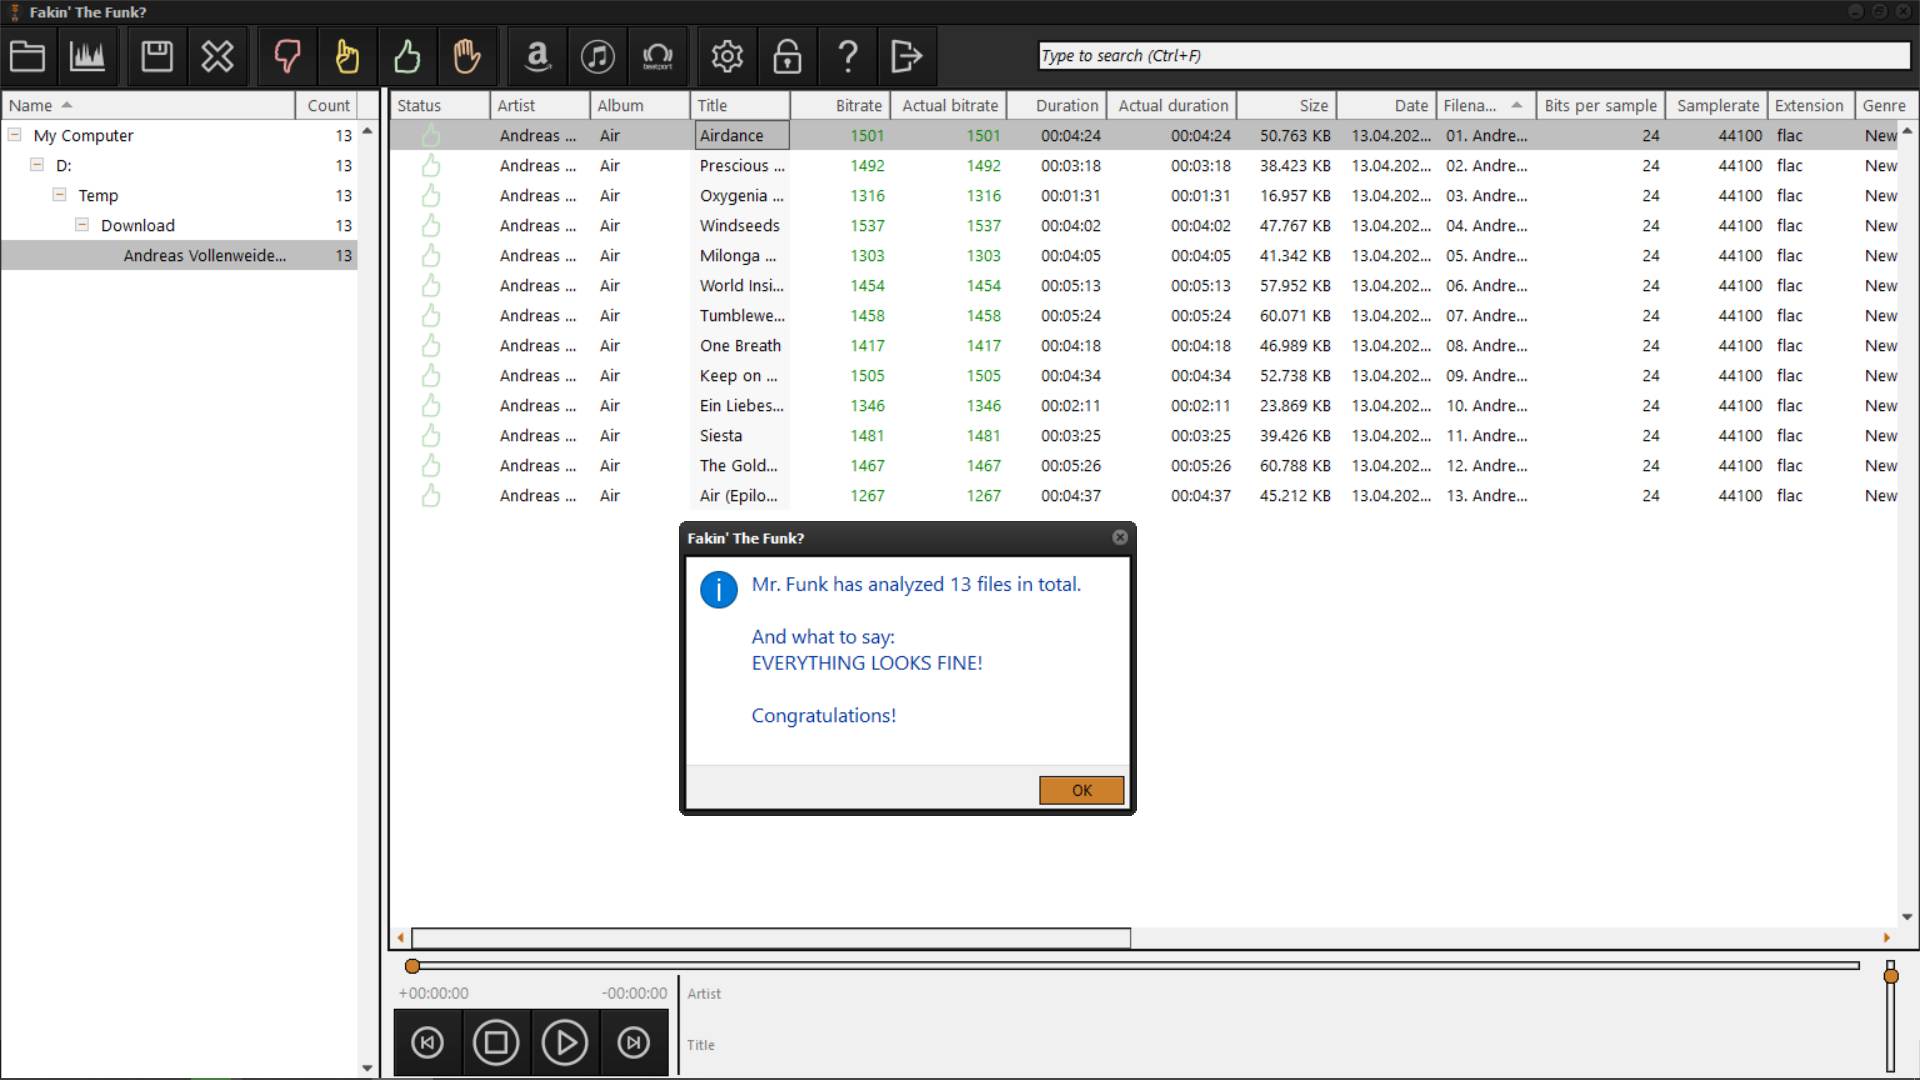Stop playback button
Image resolution: width=1920 pixels, height=1080 pixels.
coord(496,1042)
